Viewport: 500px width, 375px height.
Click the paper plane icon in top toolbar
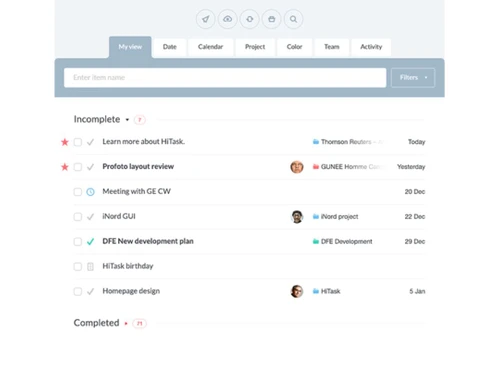[x=206, y=19]
